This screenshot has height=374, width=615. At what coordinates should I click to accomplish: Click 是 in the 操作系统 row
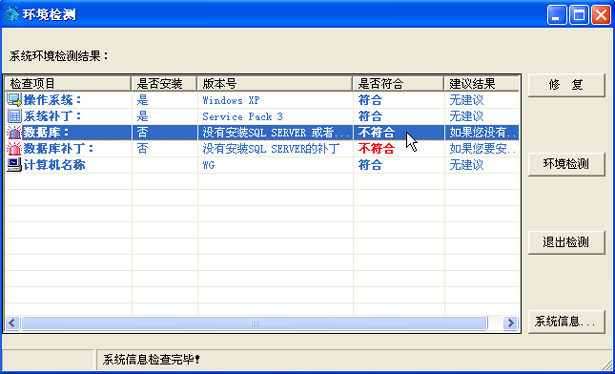point(142,100)
